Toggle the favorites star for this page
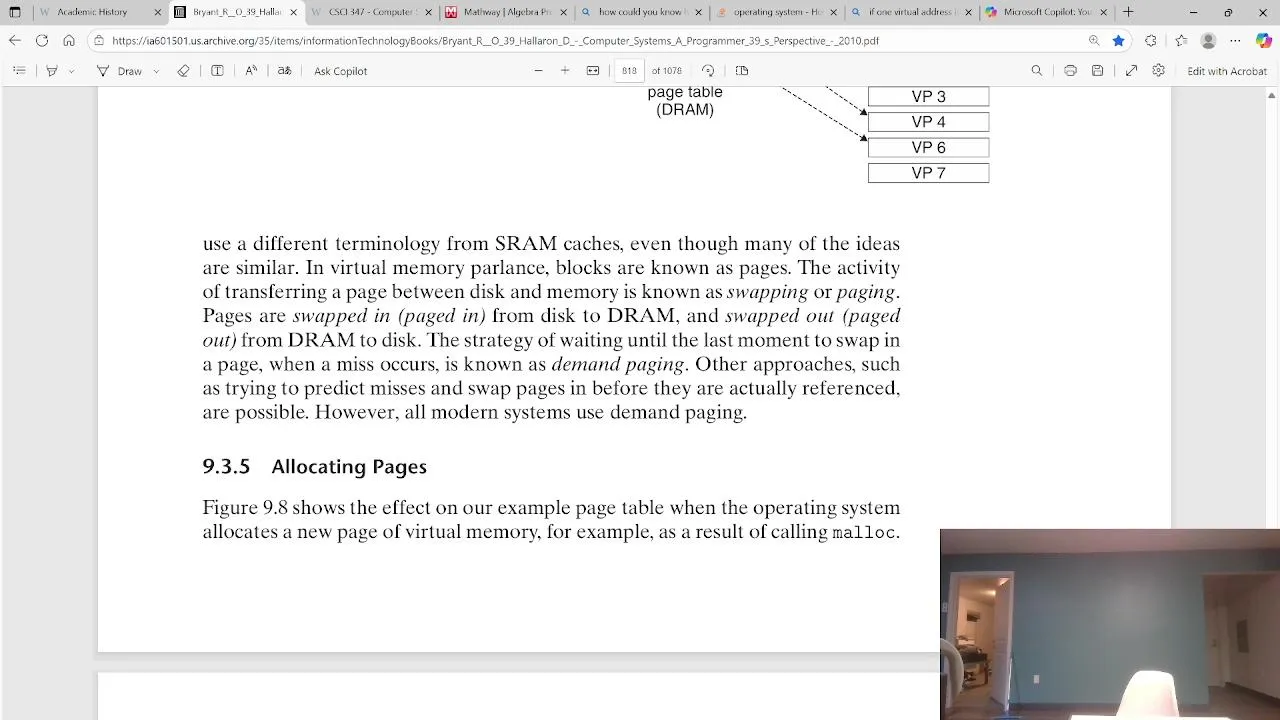Image resolution: width=1280 pixels, height=720 pixels. coord(1119,41)
